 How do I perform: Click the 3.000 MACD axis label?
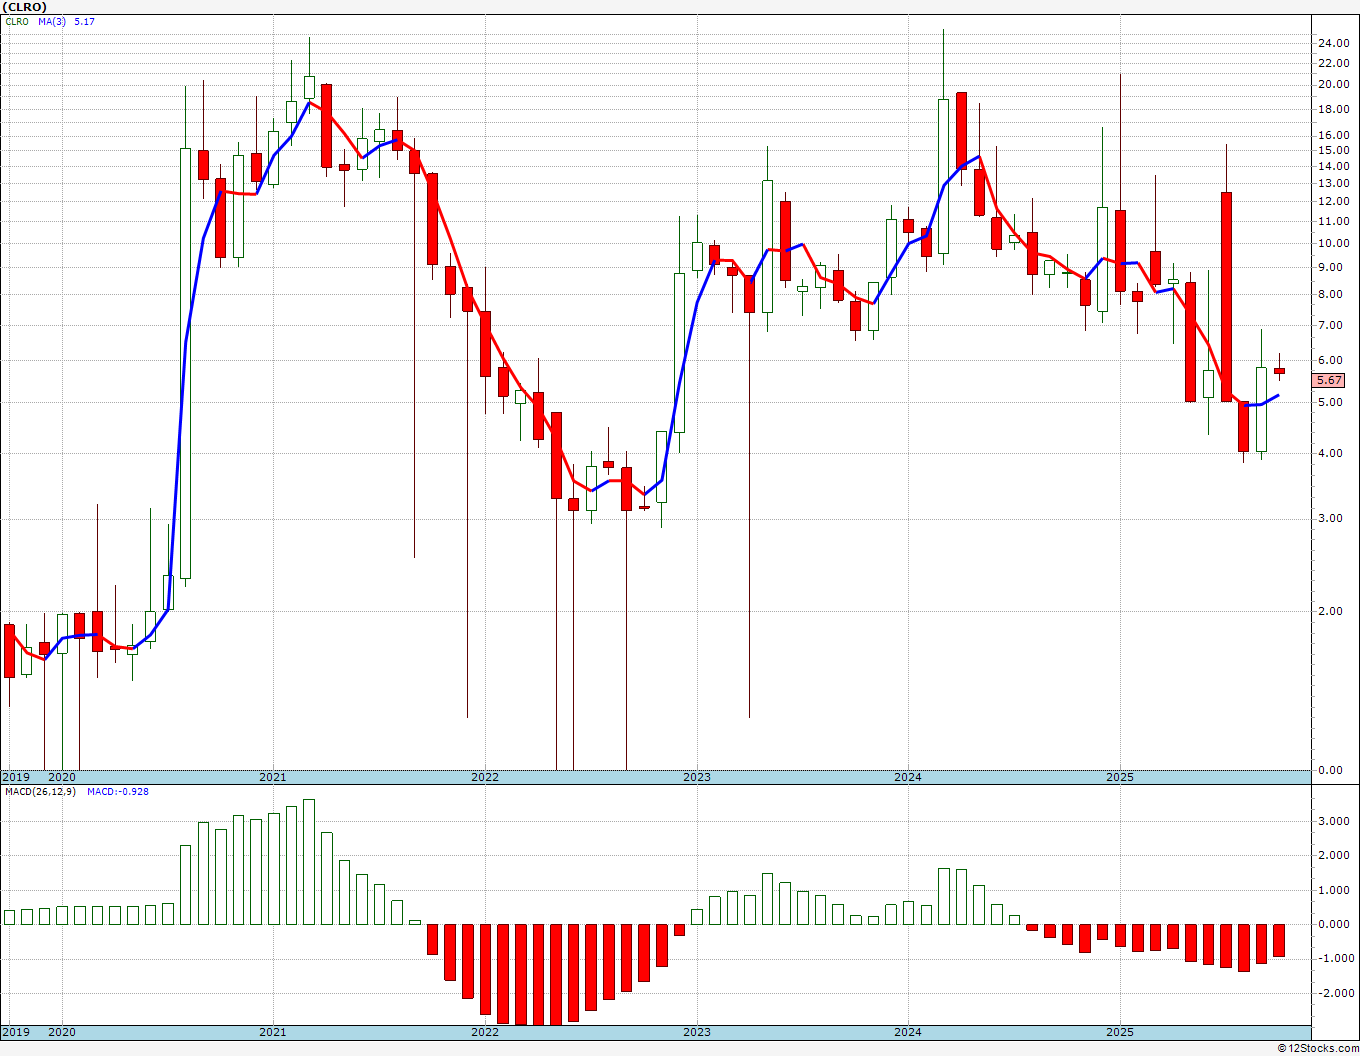pyautogui.click(x=1336, y=822)
